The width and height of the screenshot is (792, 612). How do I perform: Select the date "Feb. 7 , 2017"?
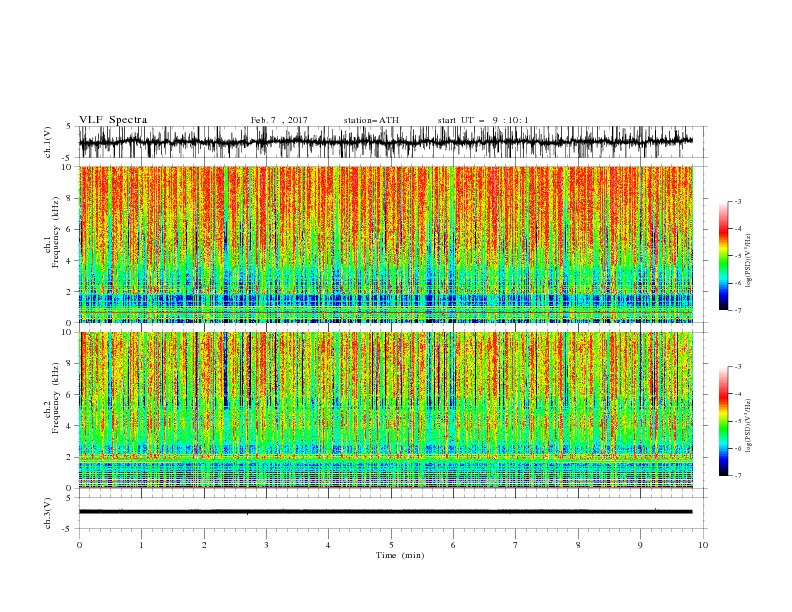pos(279,120)
